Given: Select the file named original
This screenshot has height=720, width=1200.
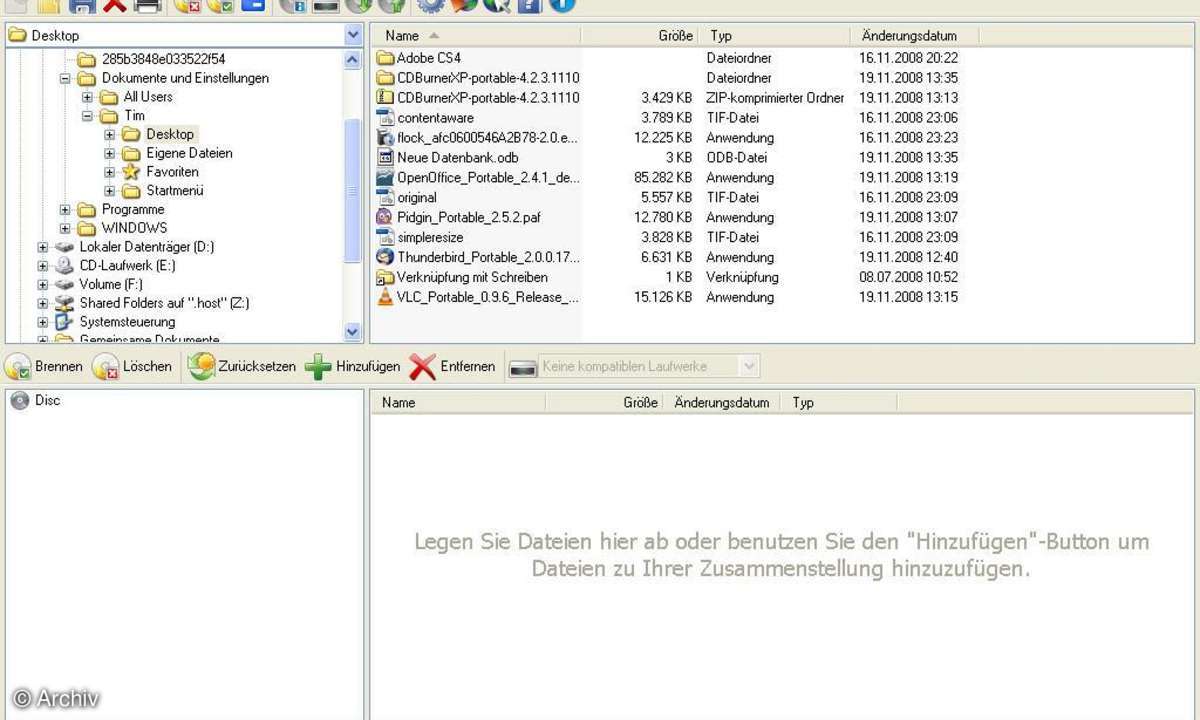Looking at the screenshot, I should [417, 197].
